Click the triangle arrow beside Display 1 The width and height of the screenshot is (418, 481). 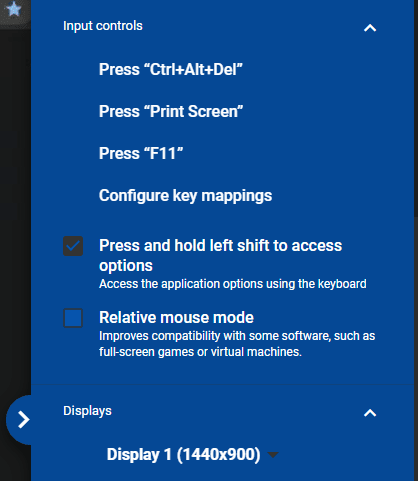tap(273, 455)
